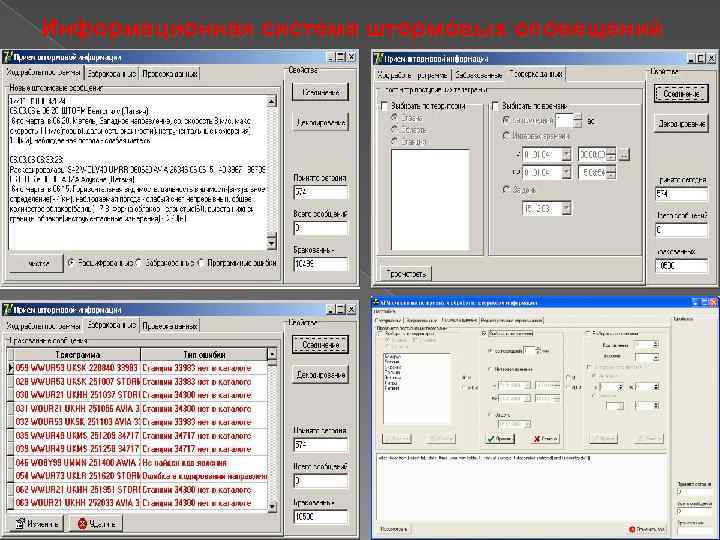Select row 028 WWUR53 UKSK 251007
This screenshot has width=720, height=540.
point(141,382)
